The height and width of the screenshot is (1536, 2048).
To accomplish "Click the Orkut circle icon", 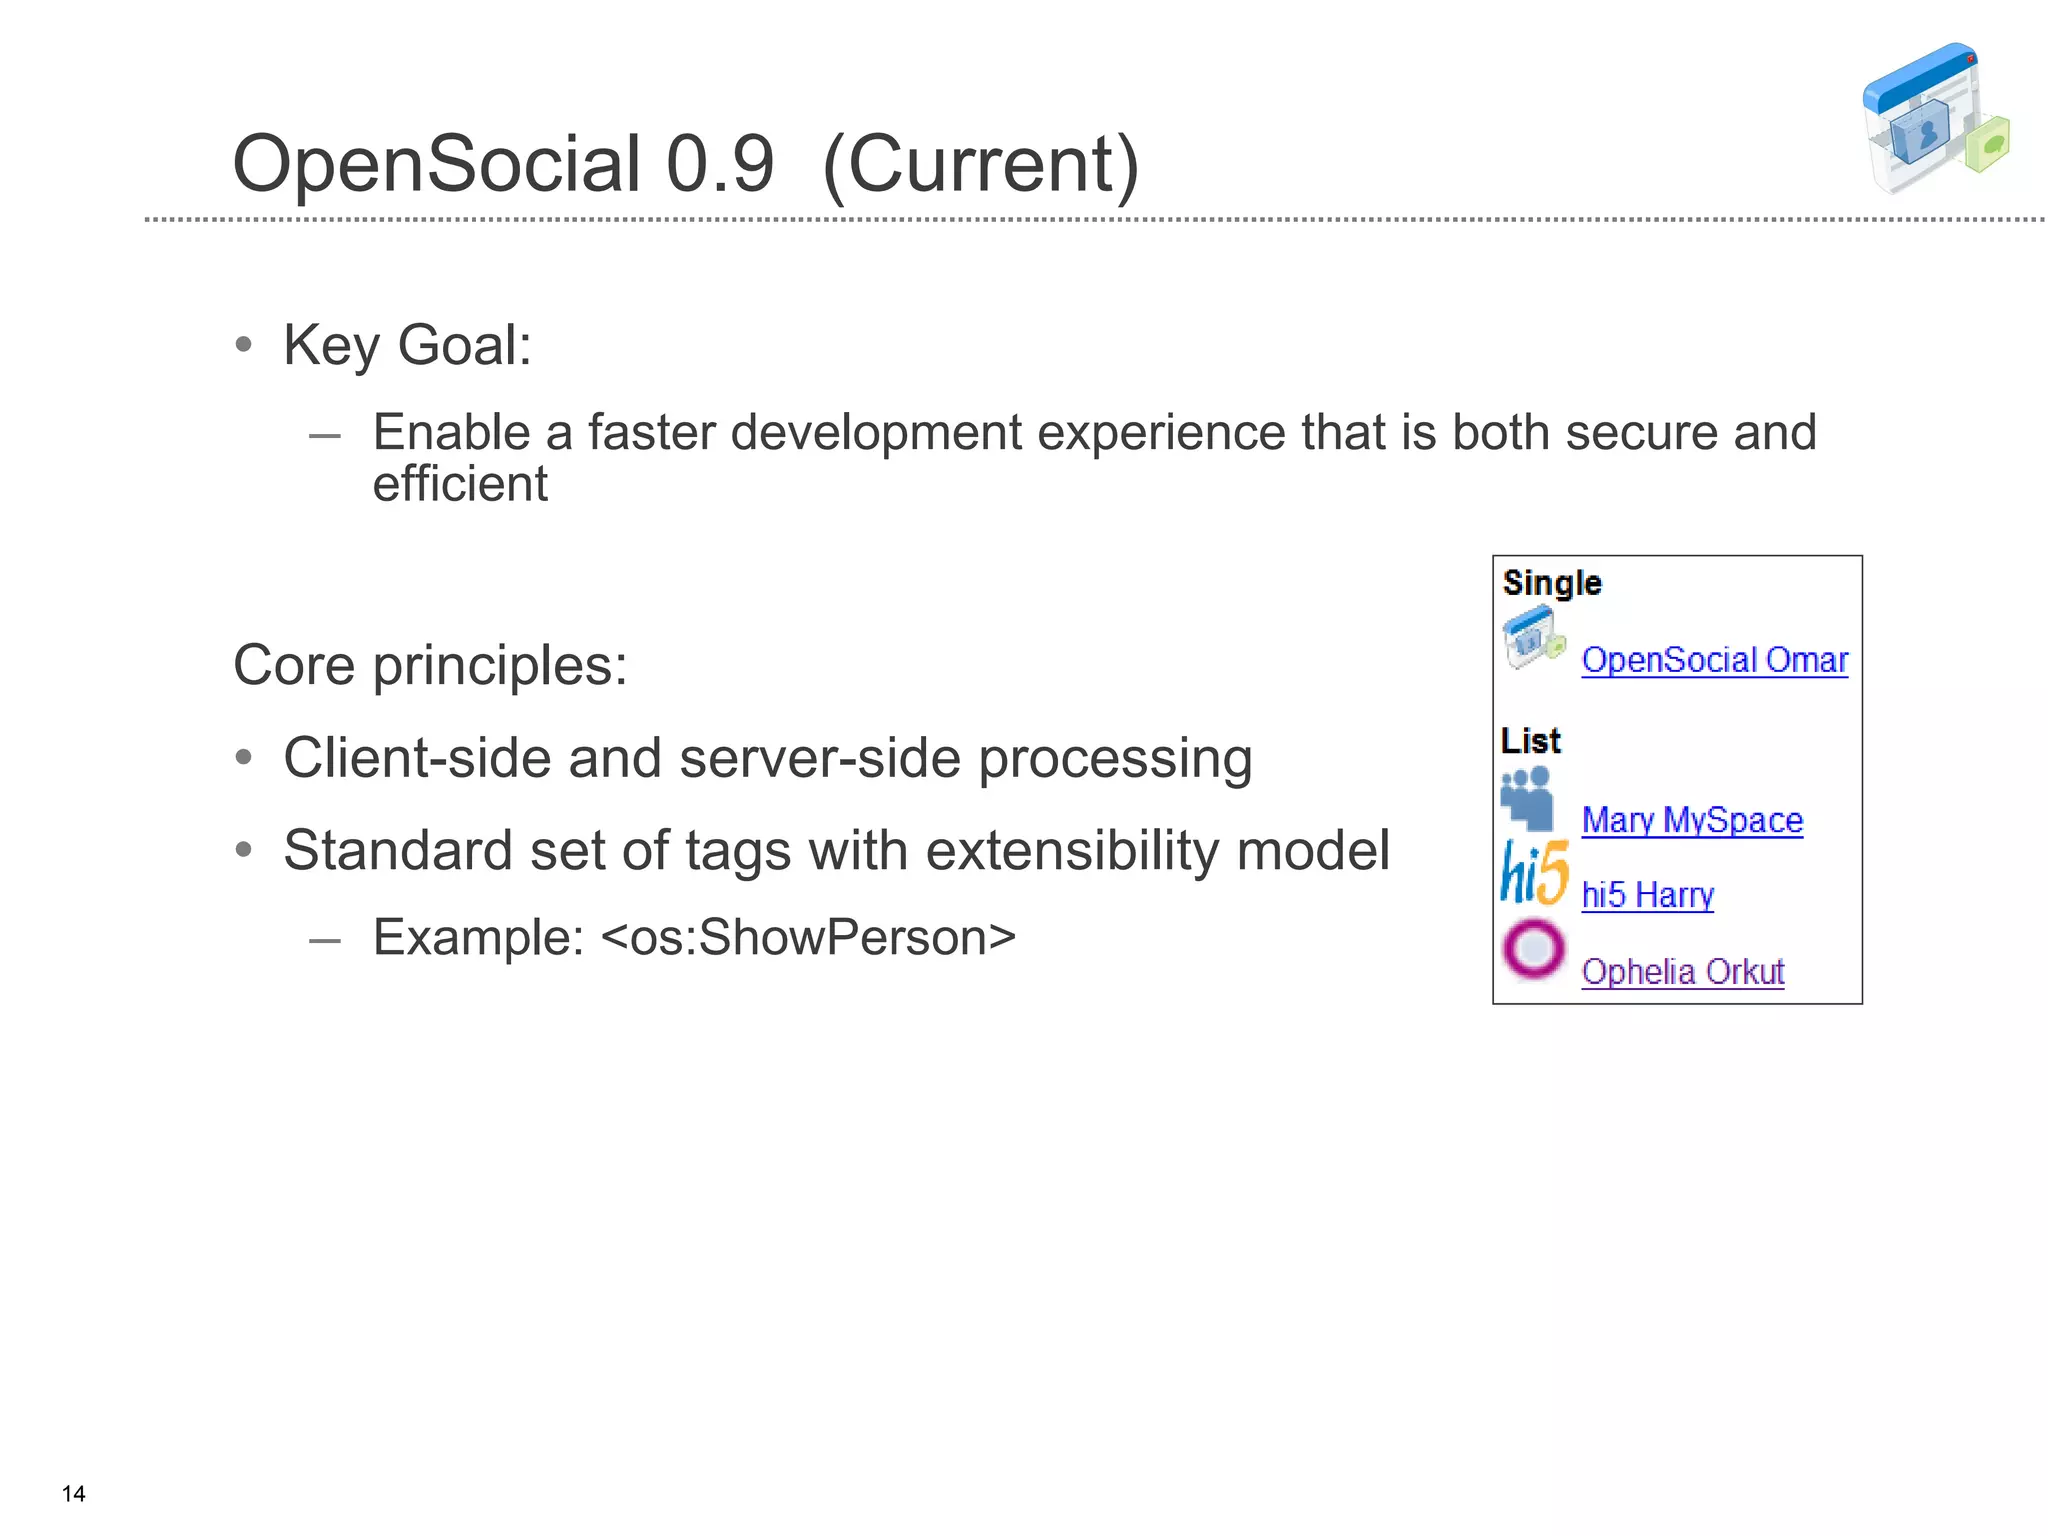I will [x=1534, y=949].
